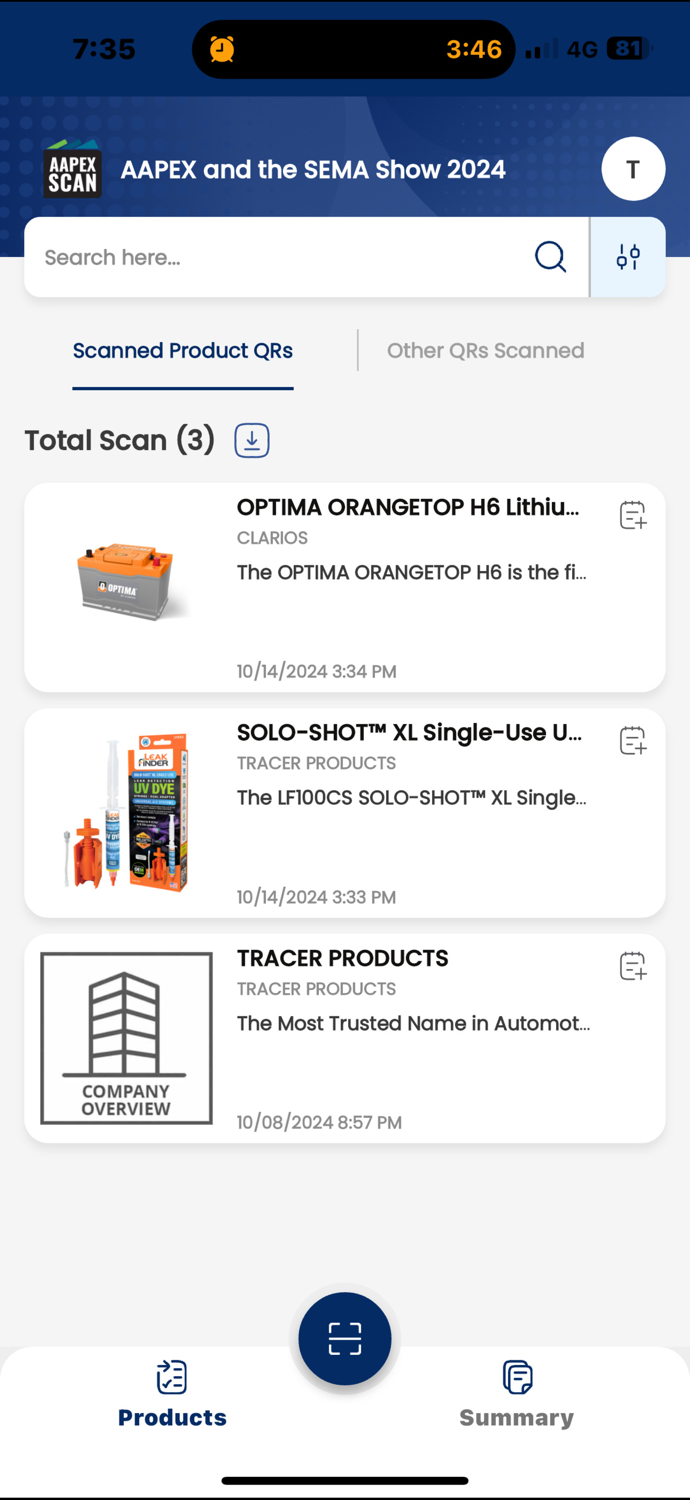Select the Products icon in bottom navigation
Viewport: 690px width, 1500px height.
172,1377
